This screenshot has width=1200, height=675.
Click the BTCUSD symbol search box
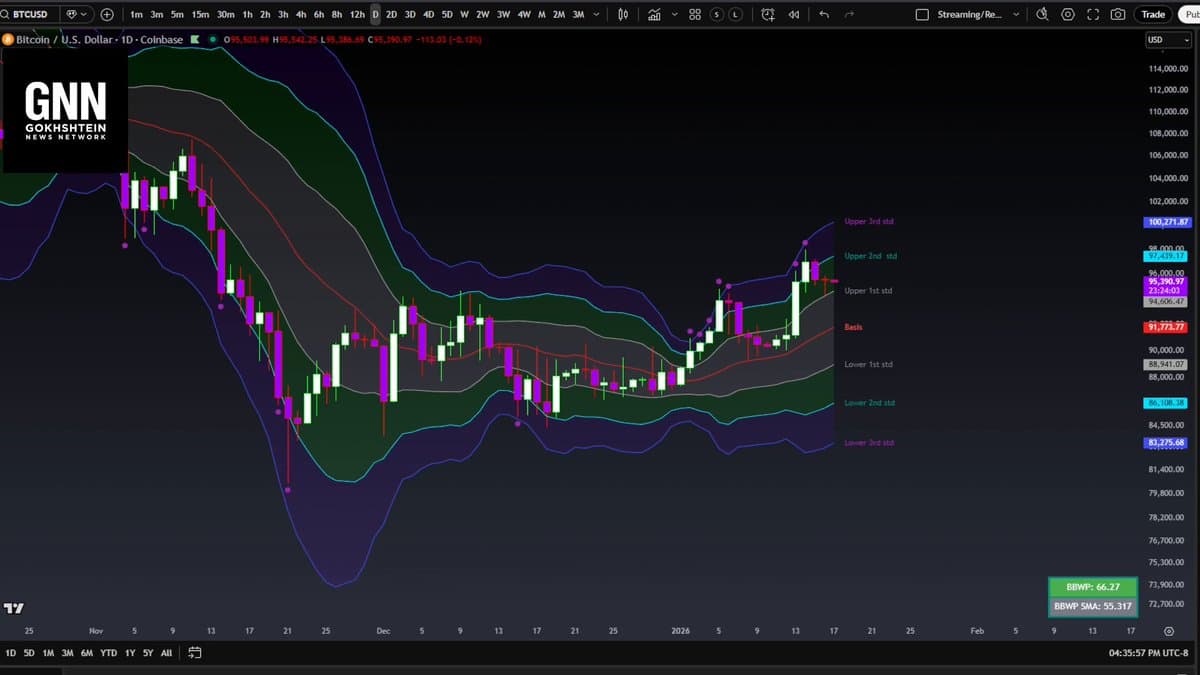pos(30,15)
